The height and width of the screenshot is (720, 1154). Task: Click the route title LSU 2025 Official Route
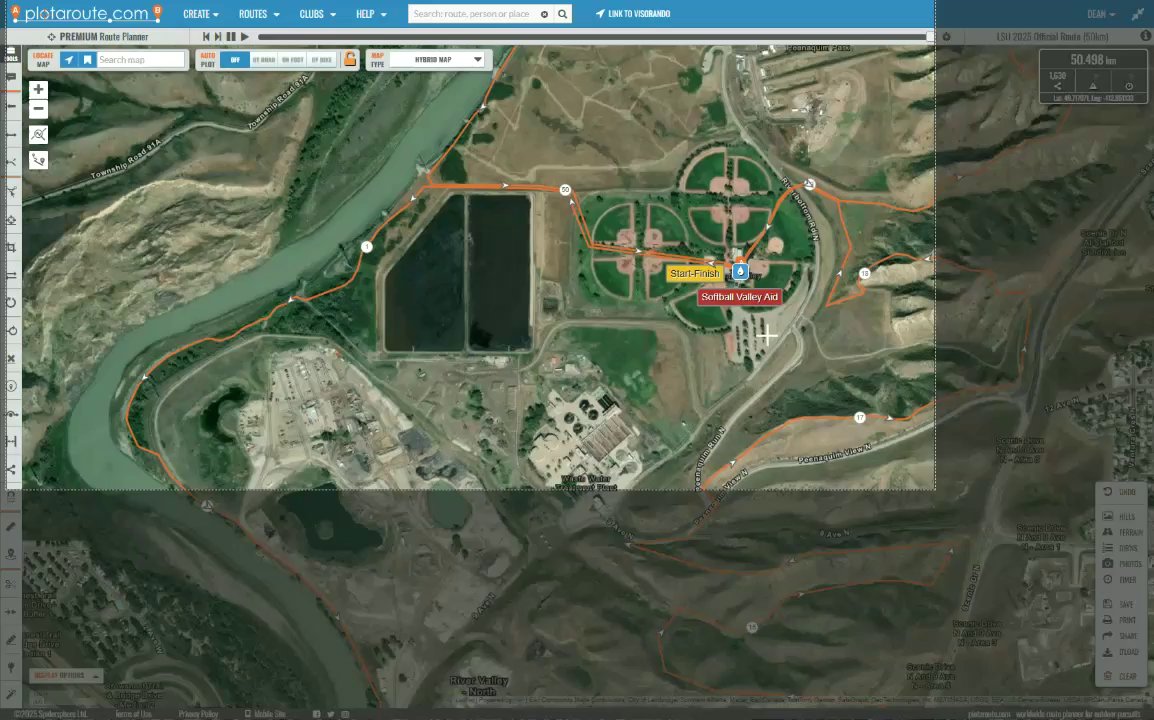point(1052,36)
